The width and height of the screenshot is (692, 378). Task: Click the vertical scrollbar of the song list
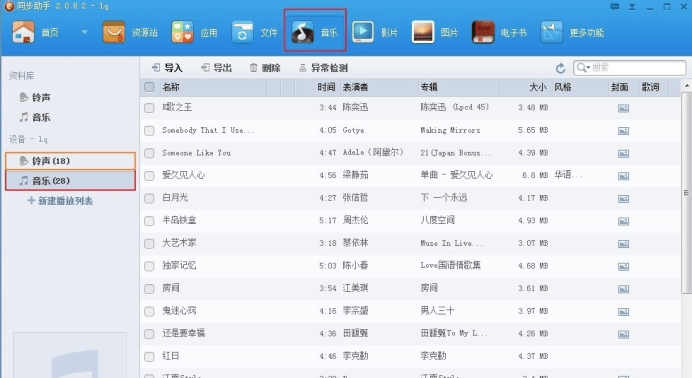click(686, 192)
